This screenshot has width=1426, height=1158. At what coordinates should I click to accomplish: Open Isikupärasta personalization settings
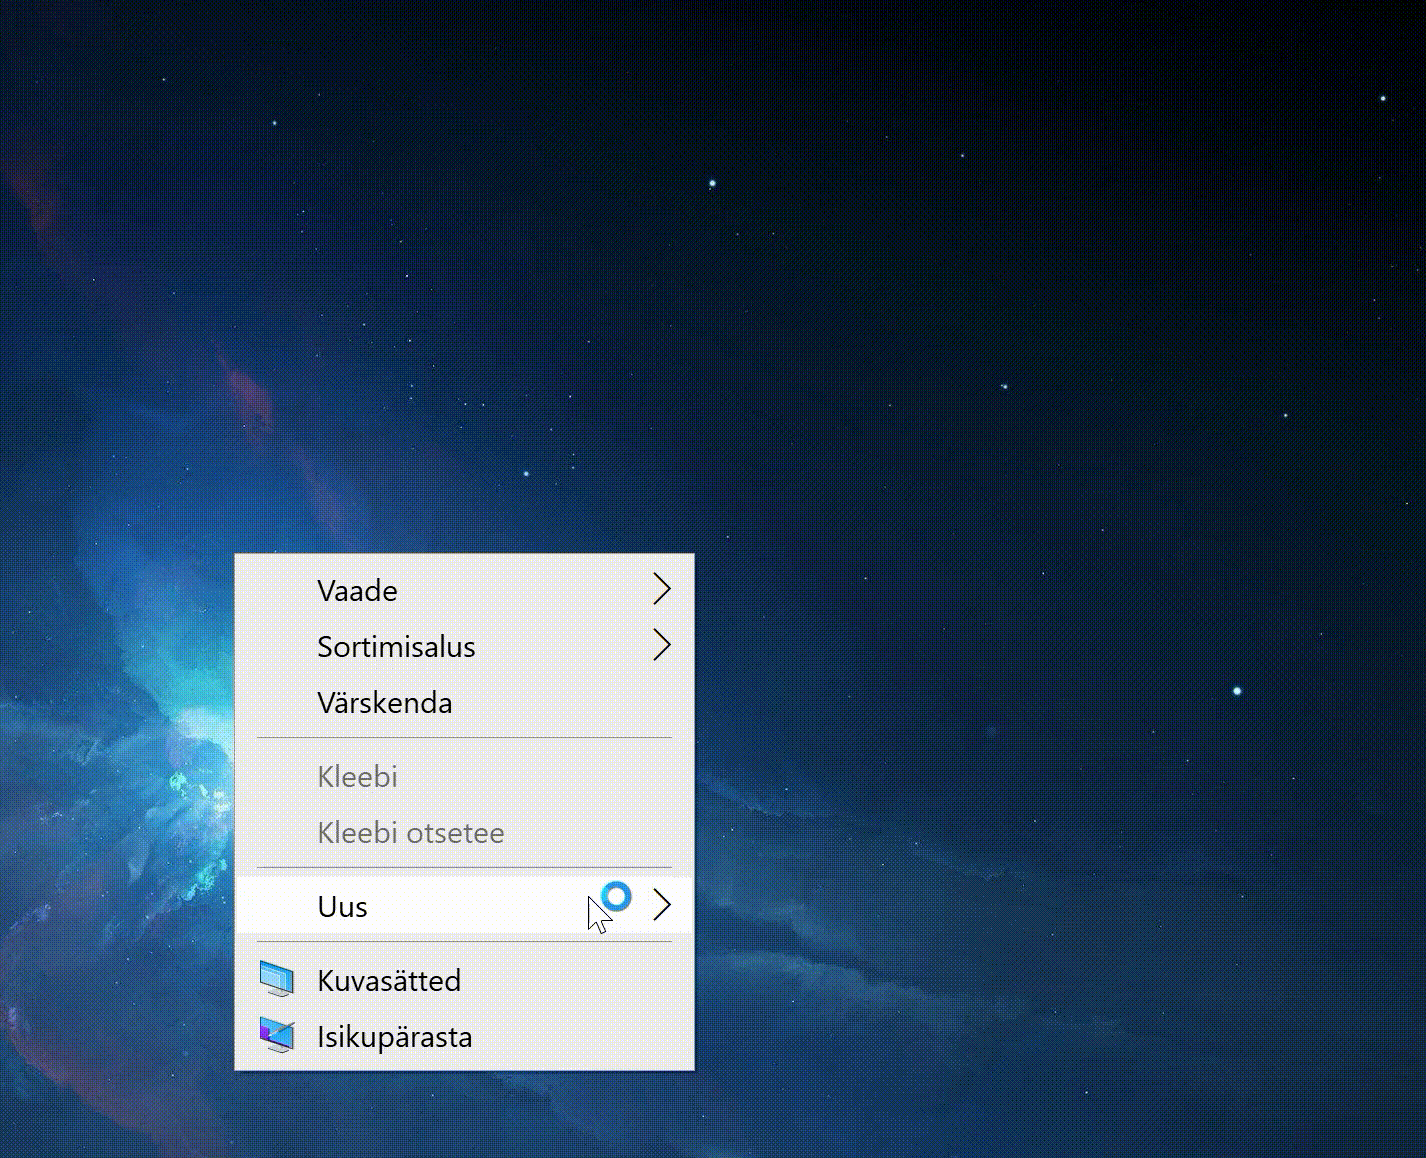point(394,1037)
